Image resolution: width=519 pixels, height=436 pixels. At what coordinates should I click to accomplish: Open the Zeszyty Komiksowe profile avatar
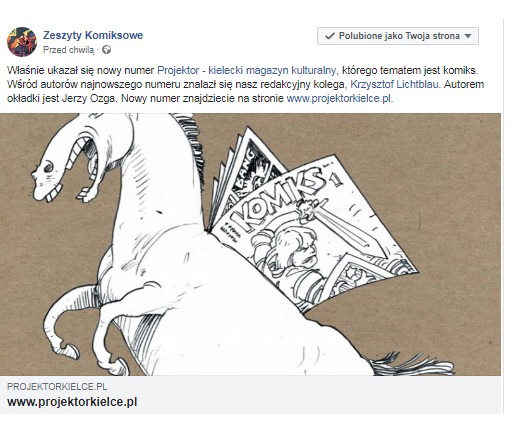click(x=22, y=42)
